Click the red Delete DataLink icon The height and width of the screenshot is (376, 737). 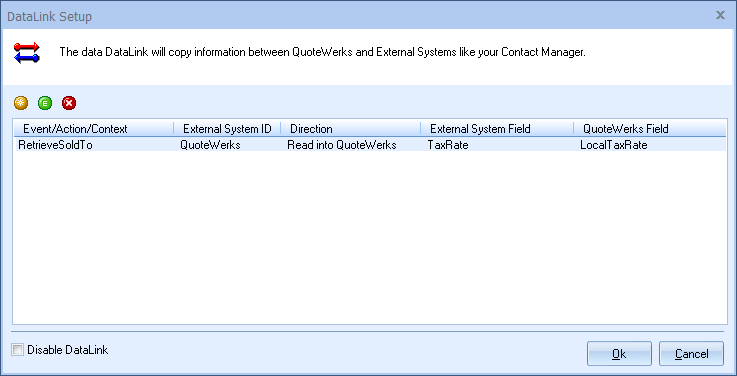click(69, 102)
